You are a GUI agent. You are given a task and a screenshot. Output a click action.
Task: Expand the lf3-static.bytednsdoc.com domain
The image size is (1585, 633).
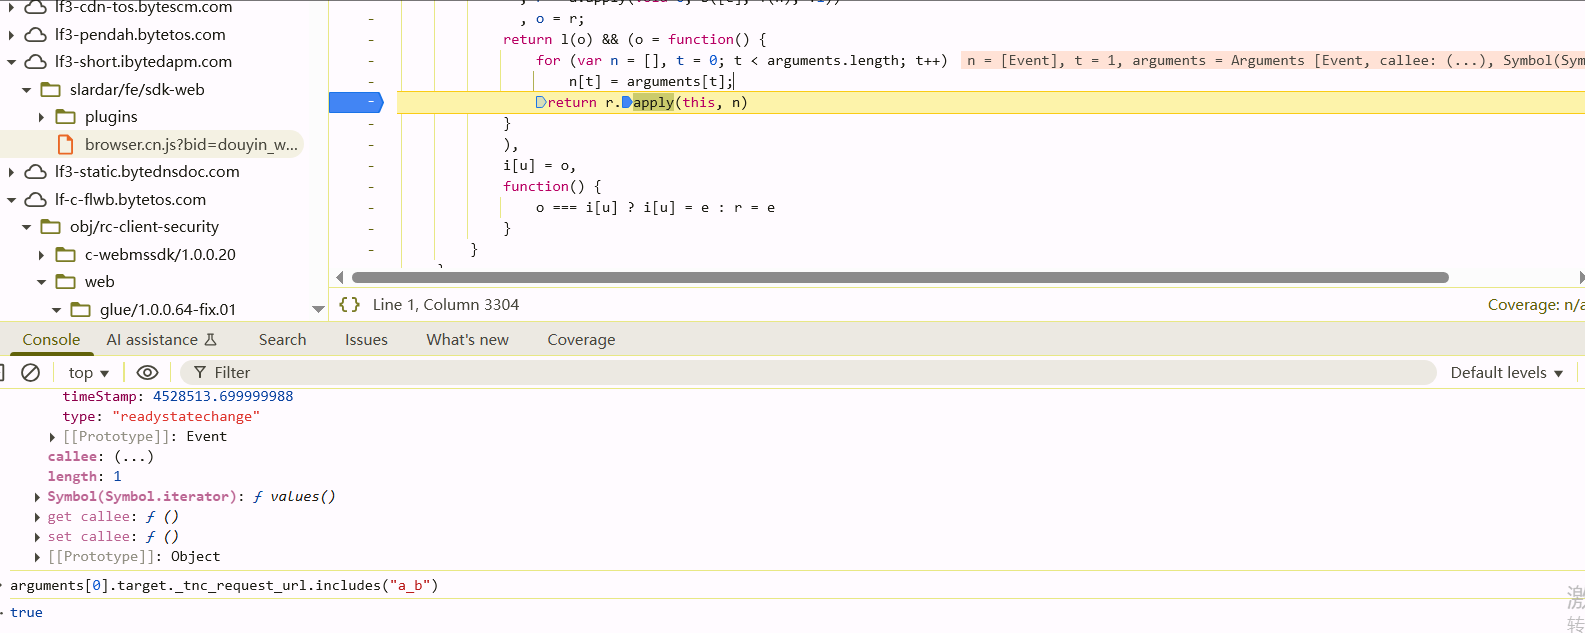click(11, 172)
